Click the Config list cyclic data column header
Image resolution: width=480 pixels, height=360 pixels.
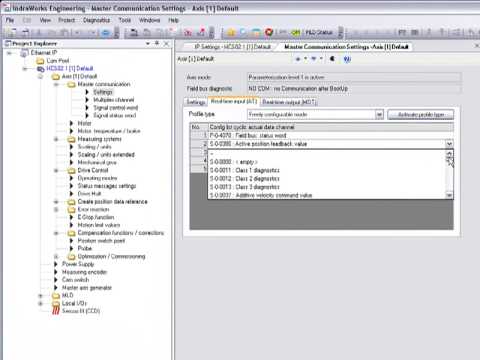pyautogui.click(x=331, y=127)
